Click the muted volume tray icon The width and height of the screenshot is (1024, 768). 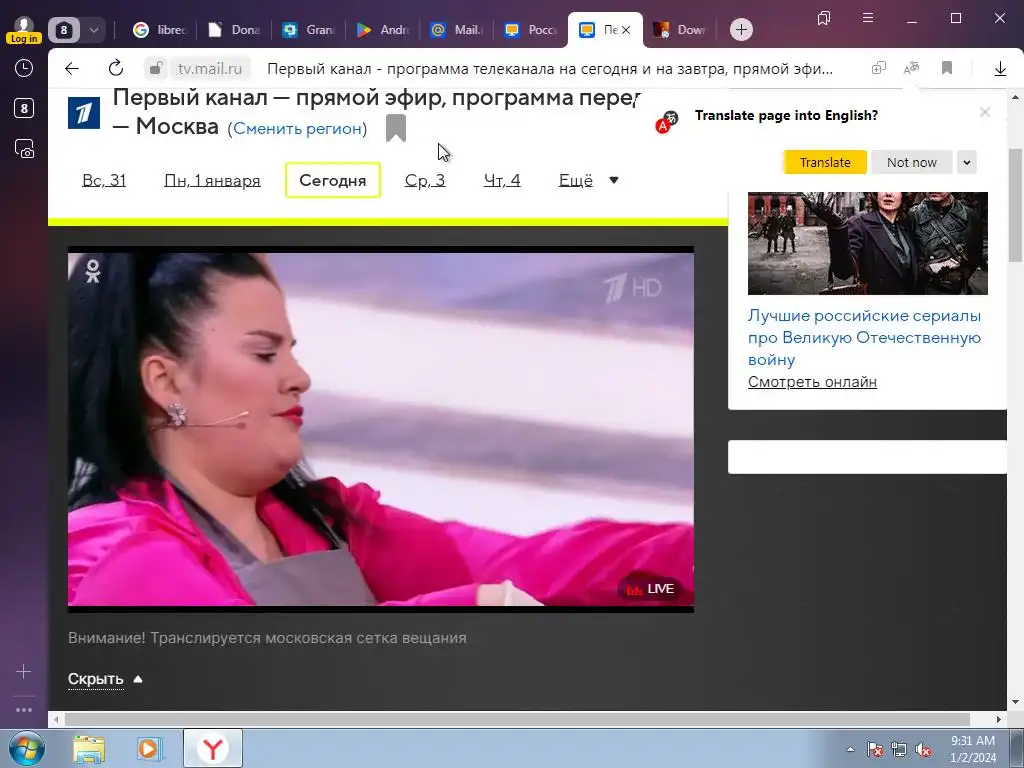click(923, 750)
